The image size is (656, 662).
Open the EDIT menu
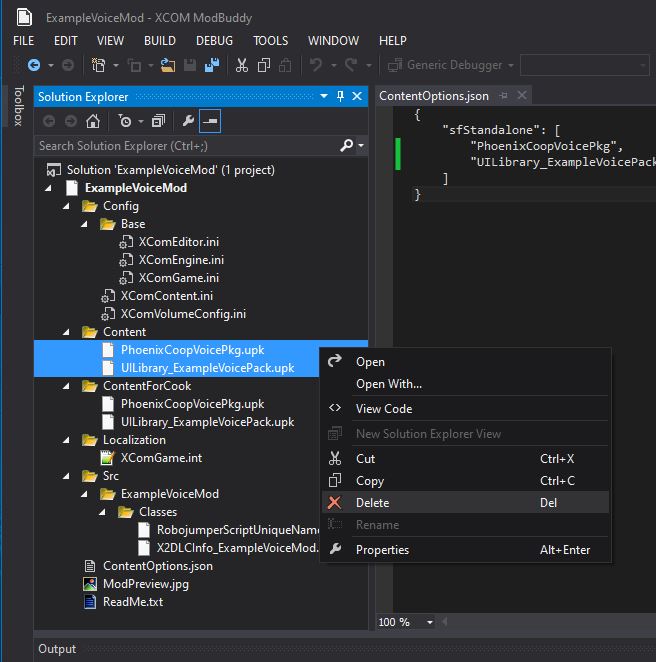tap(65, 41)
